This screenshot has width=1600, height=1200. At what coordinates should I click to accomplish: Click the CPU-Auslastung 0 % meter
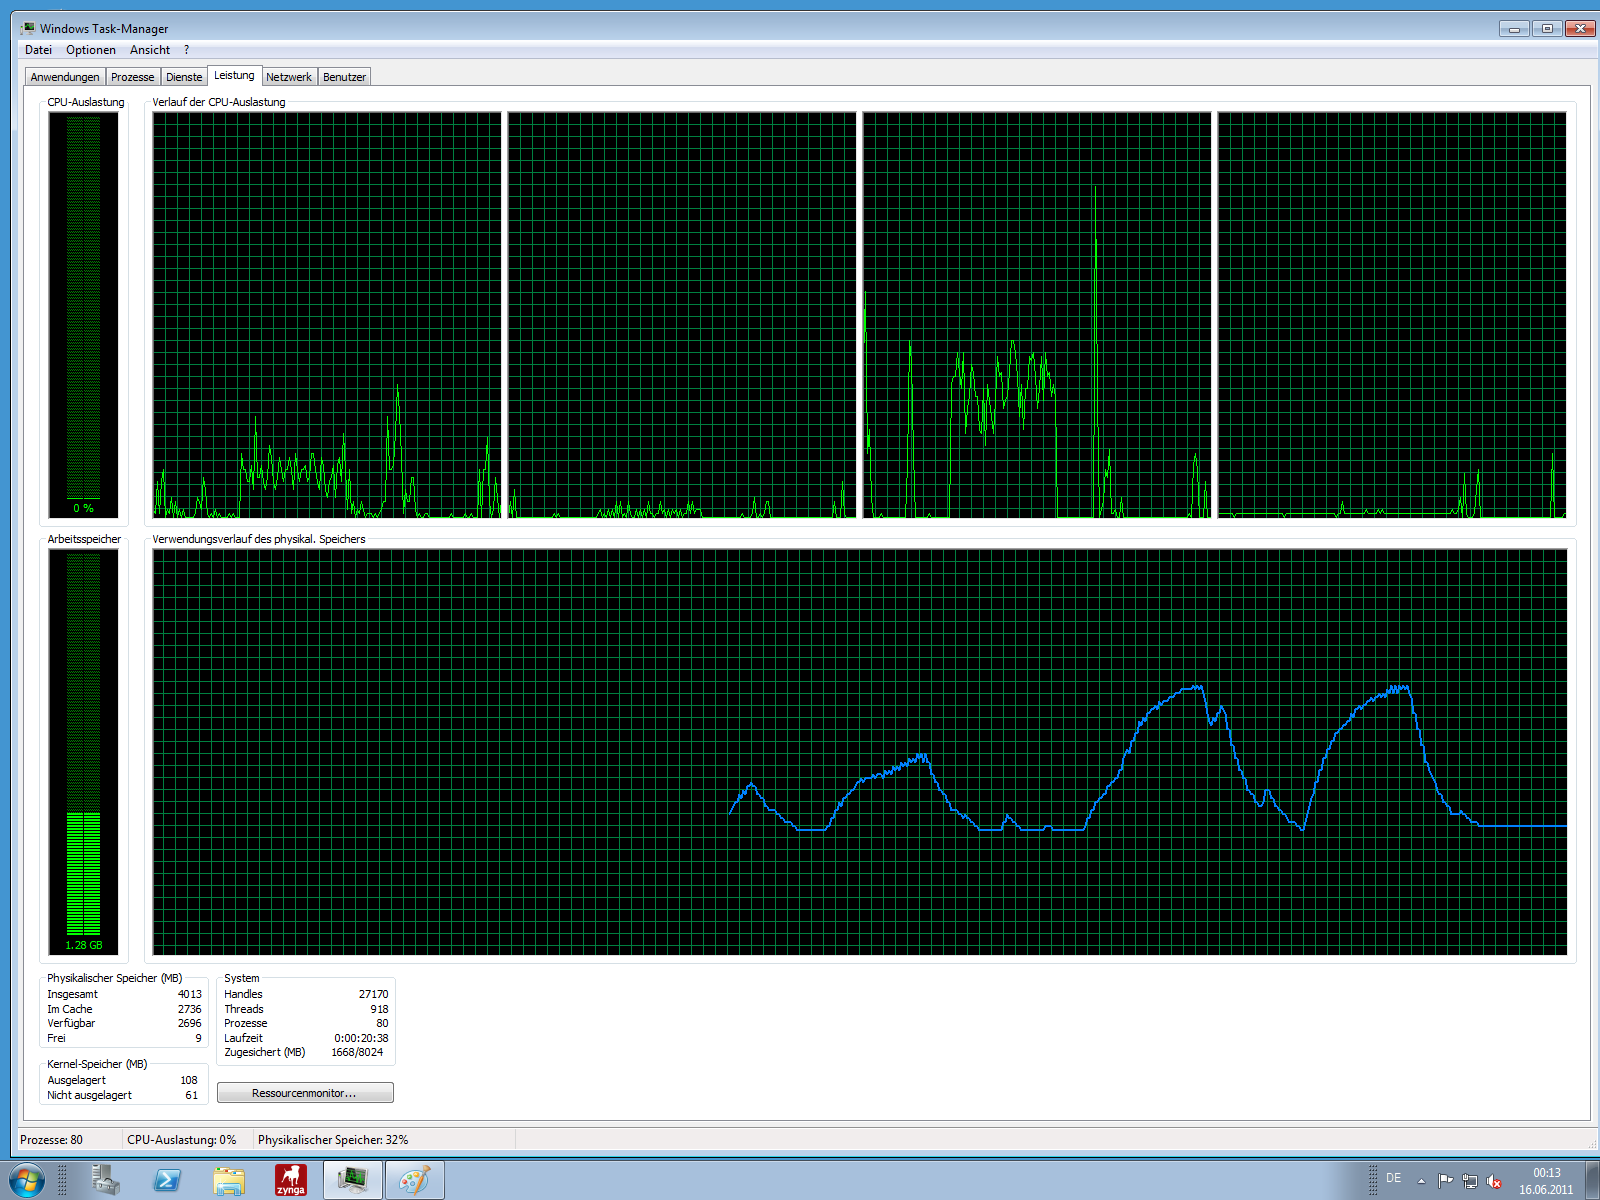click(x=84, y=315)
